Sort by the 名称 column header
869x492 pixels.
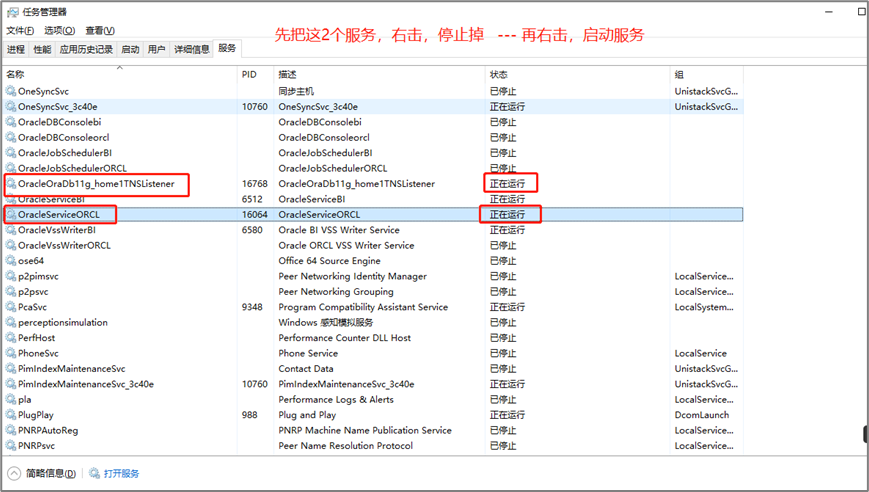(120, 74)
